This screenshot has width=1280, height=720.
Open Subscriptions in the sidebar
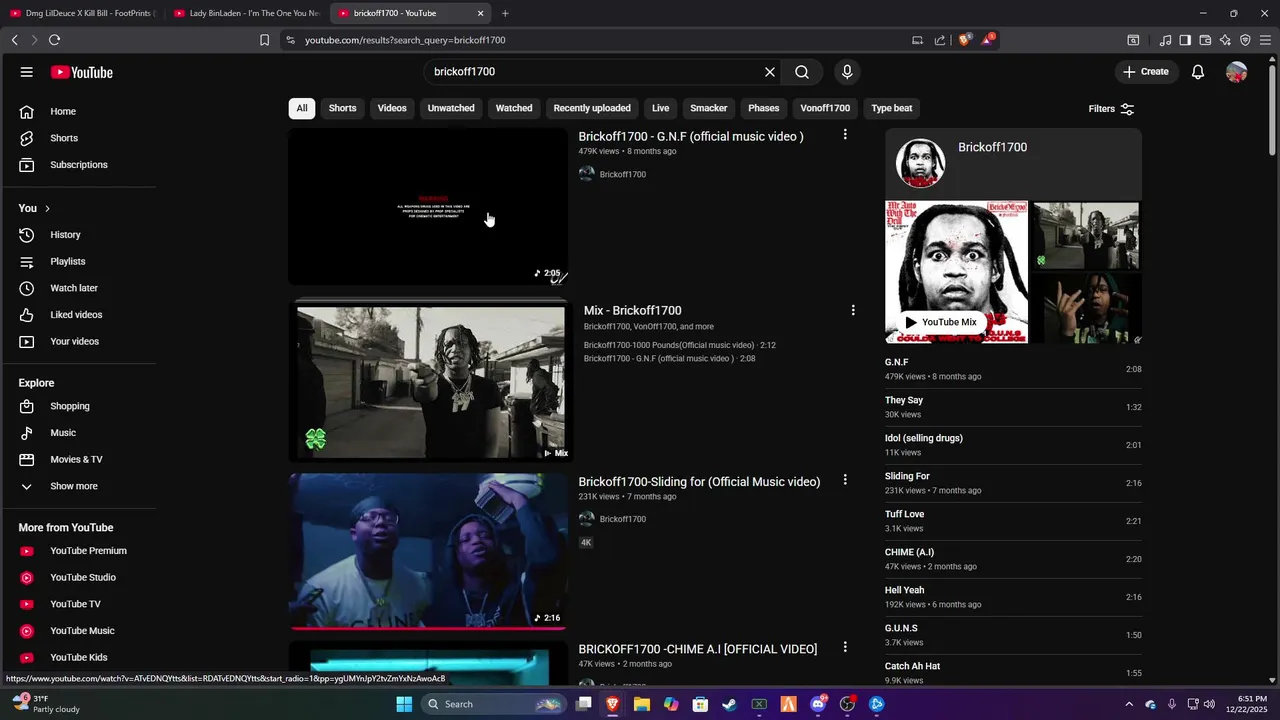point(81,165)
